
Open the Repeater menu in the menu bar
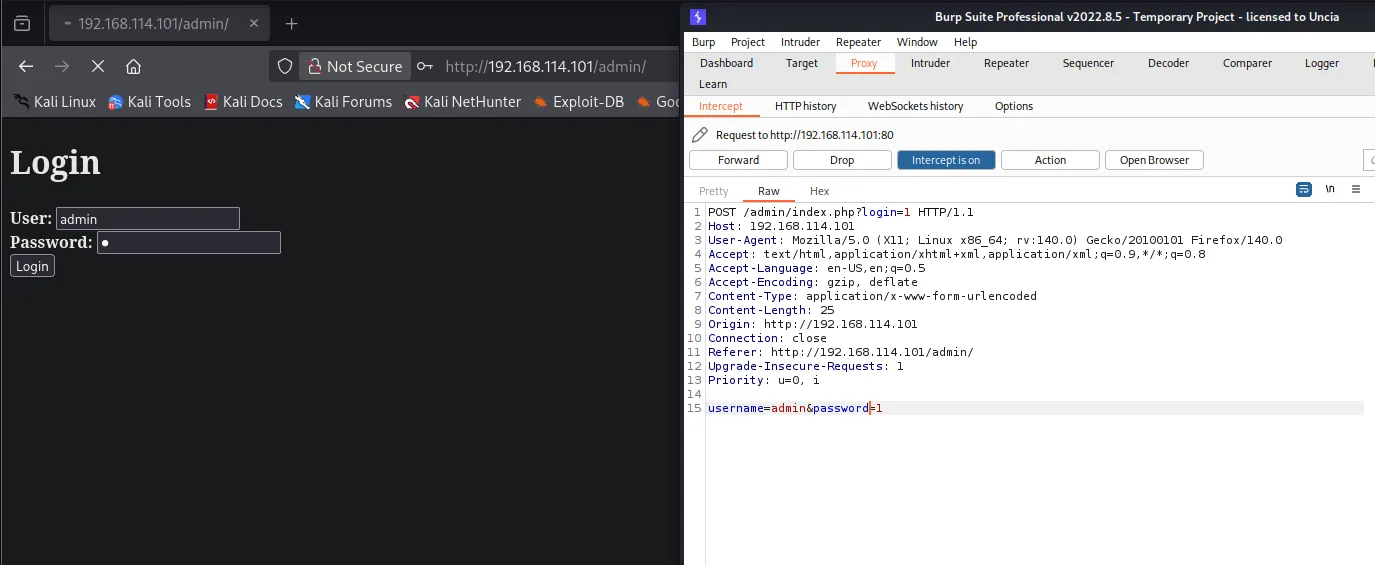point(859,42)
